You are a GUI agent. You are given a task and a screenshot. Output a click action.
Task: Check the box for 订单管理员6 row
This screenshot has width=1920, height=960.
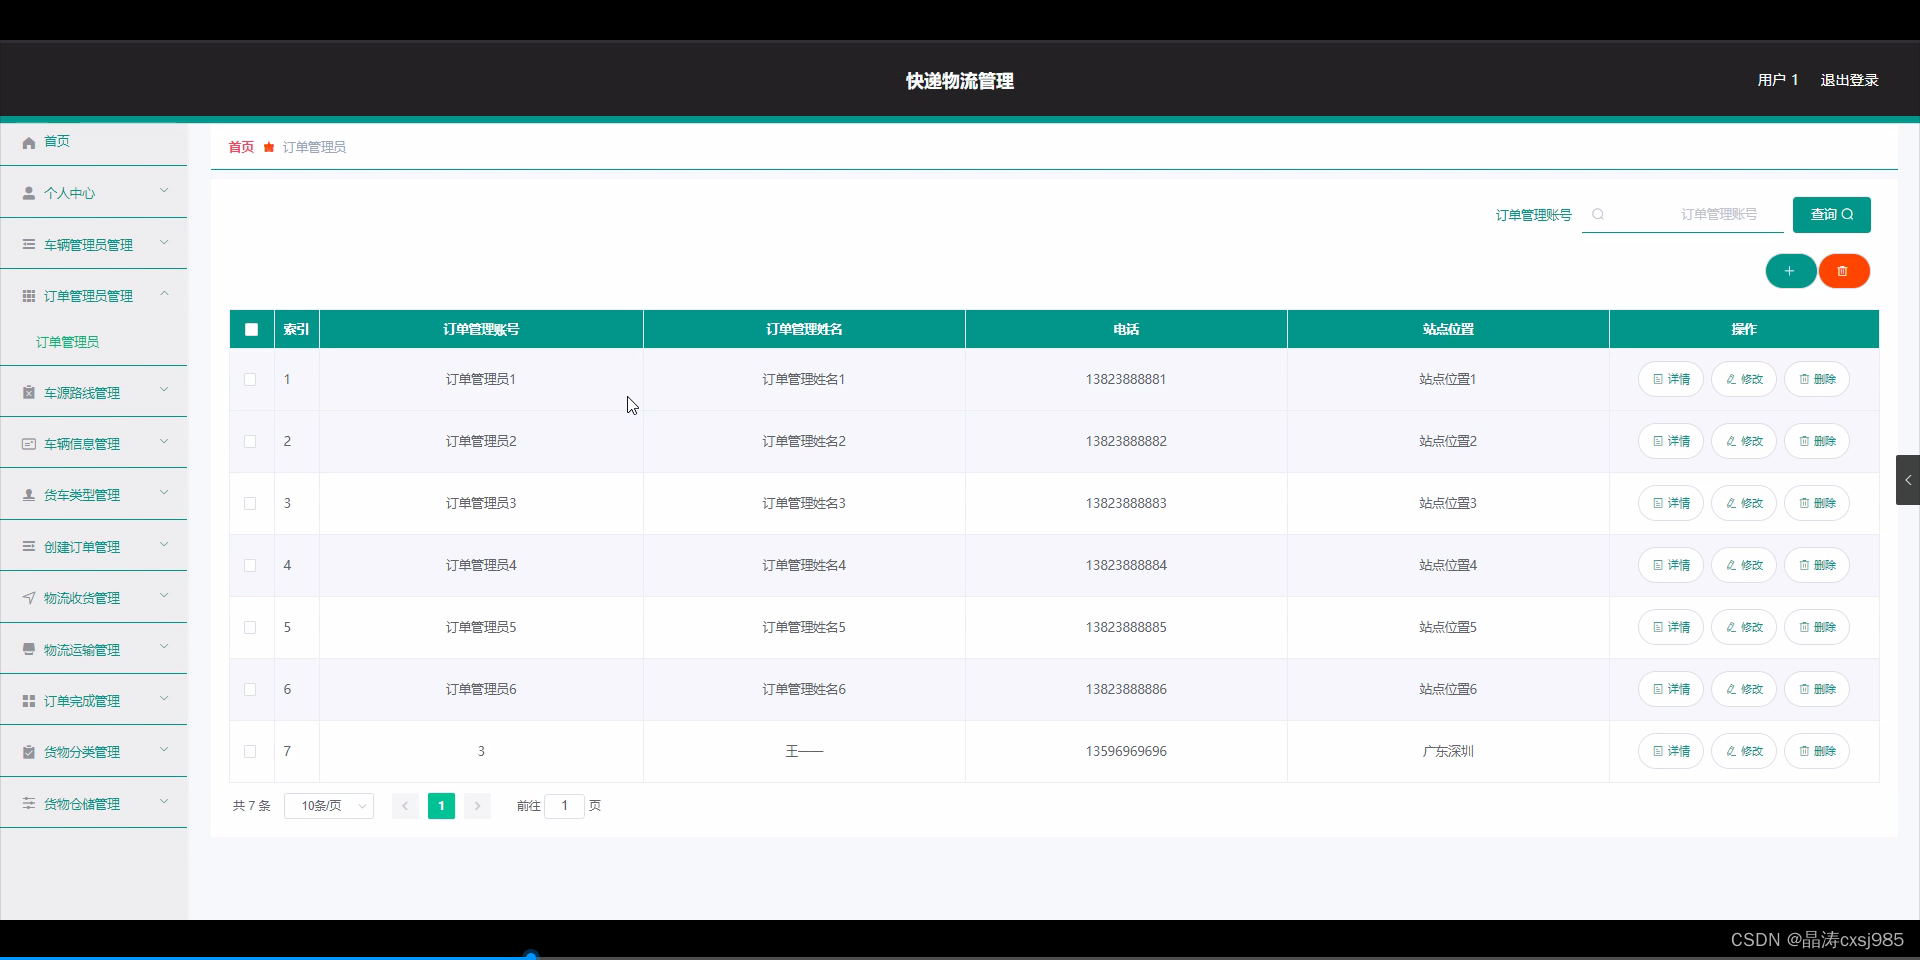(x=250, y=689)
